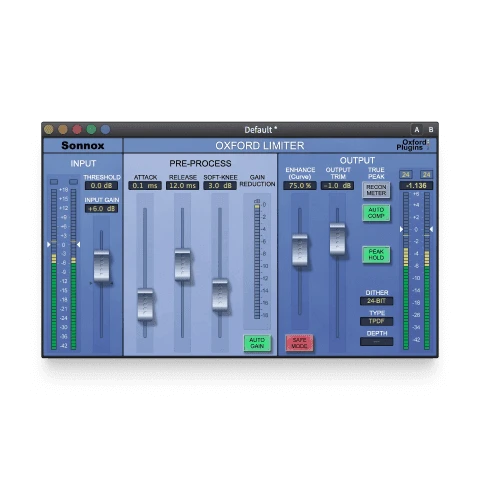Toggle the Auto Gain button
Screen dimensions: 480x480
(257, 343)
